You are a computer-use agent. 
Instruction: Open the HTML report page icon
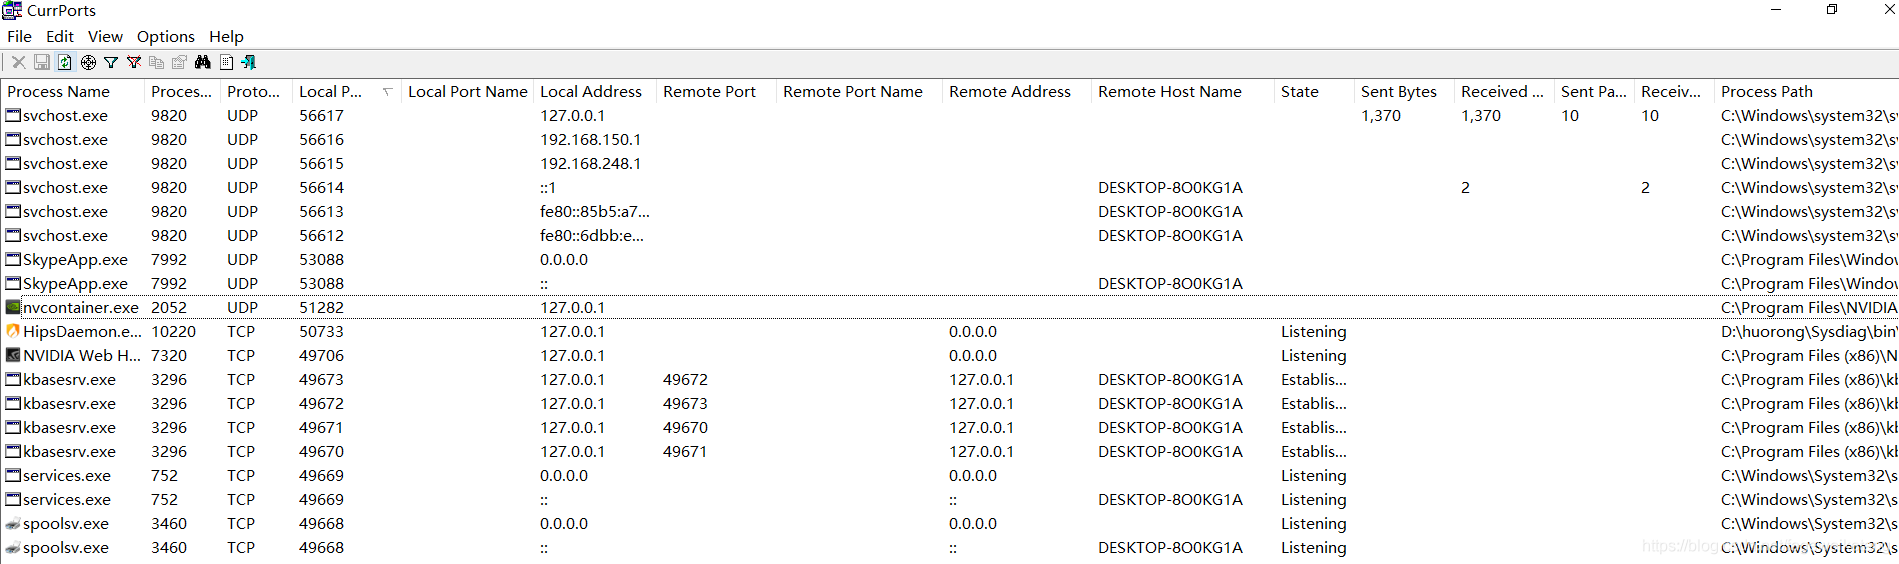point(227,62)
